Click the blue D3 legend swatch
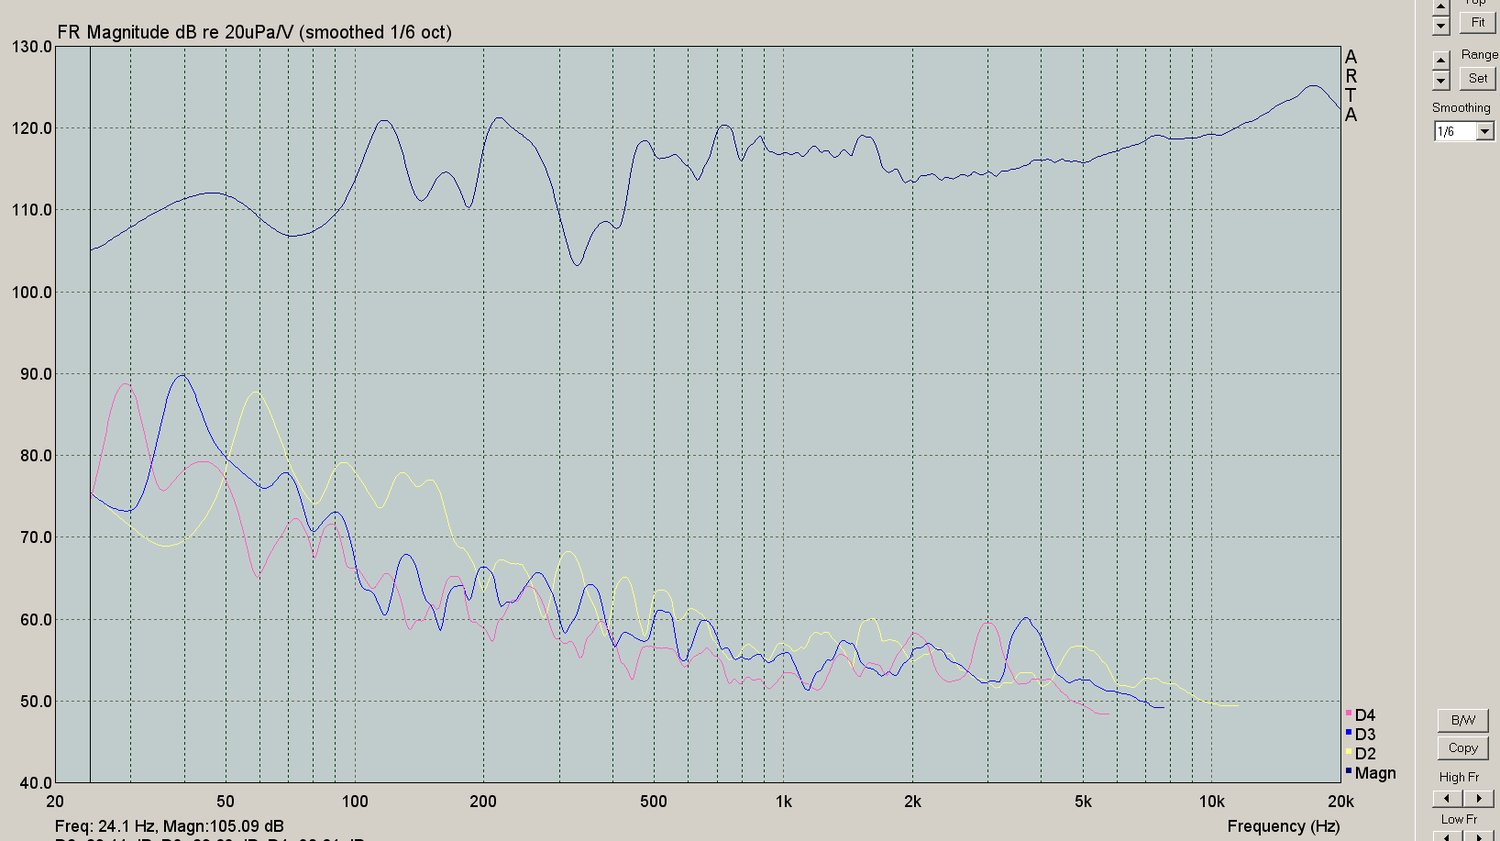The height and width of the screenshot is (841, 1500). click(x=1348, y=733)
